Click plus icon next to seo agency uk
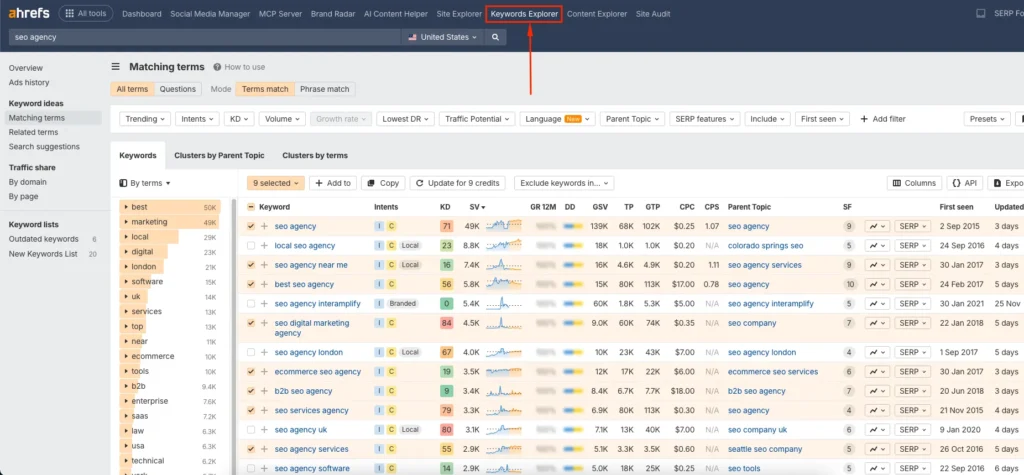1024x475 pixels. click(x=264, y=430)
